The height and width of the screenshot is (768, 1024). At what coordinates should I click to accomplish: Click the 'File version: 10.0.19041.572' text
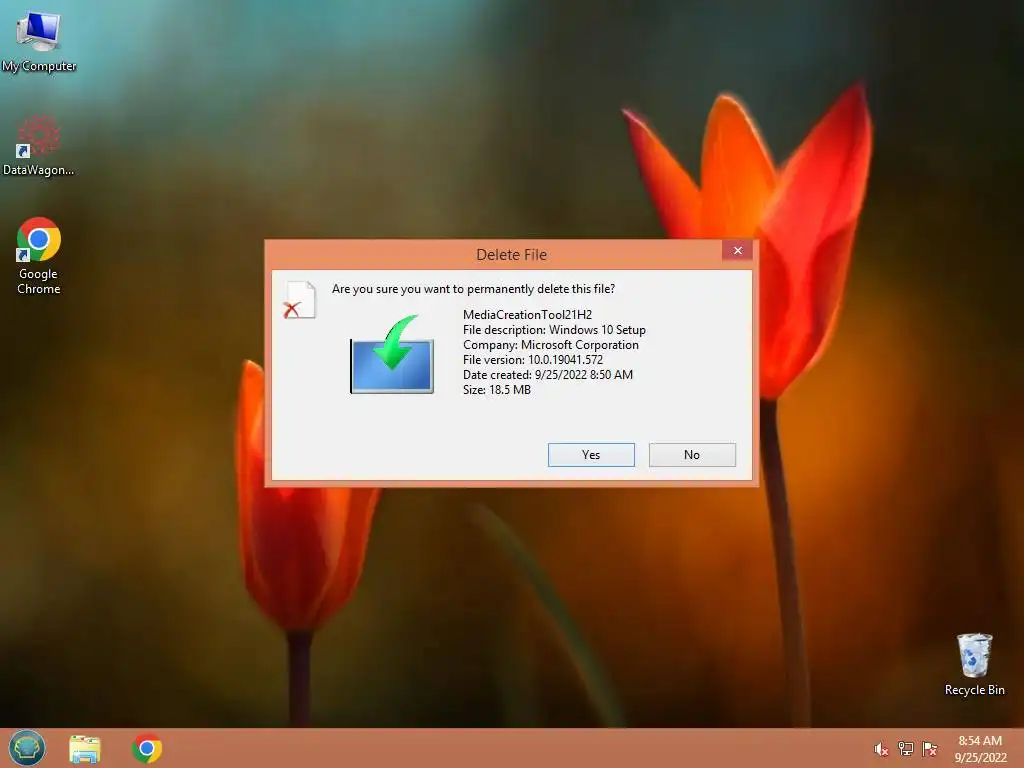(533, 360)
